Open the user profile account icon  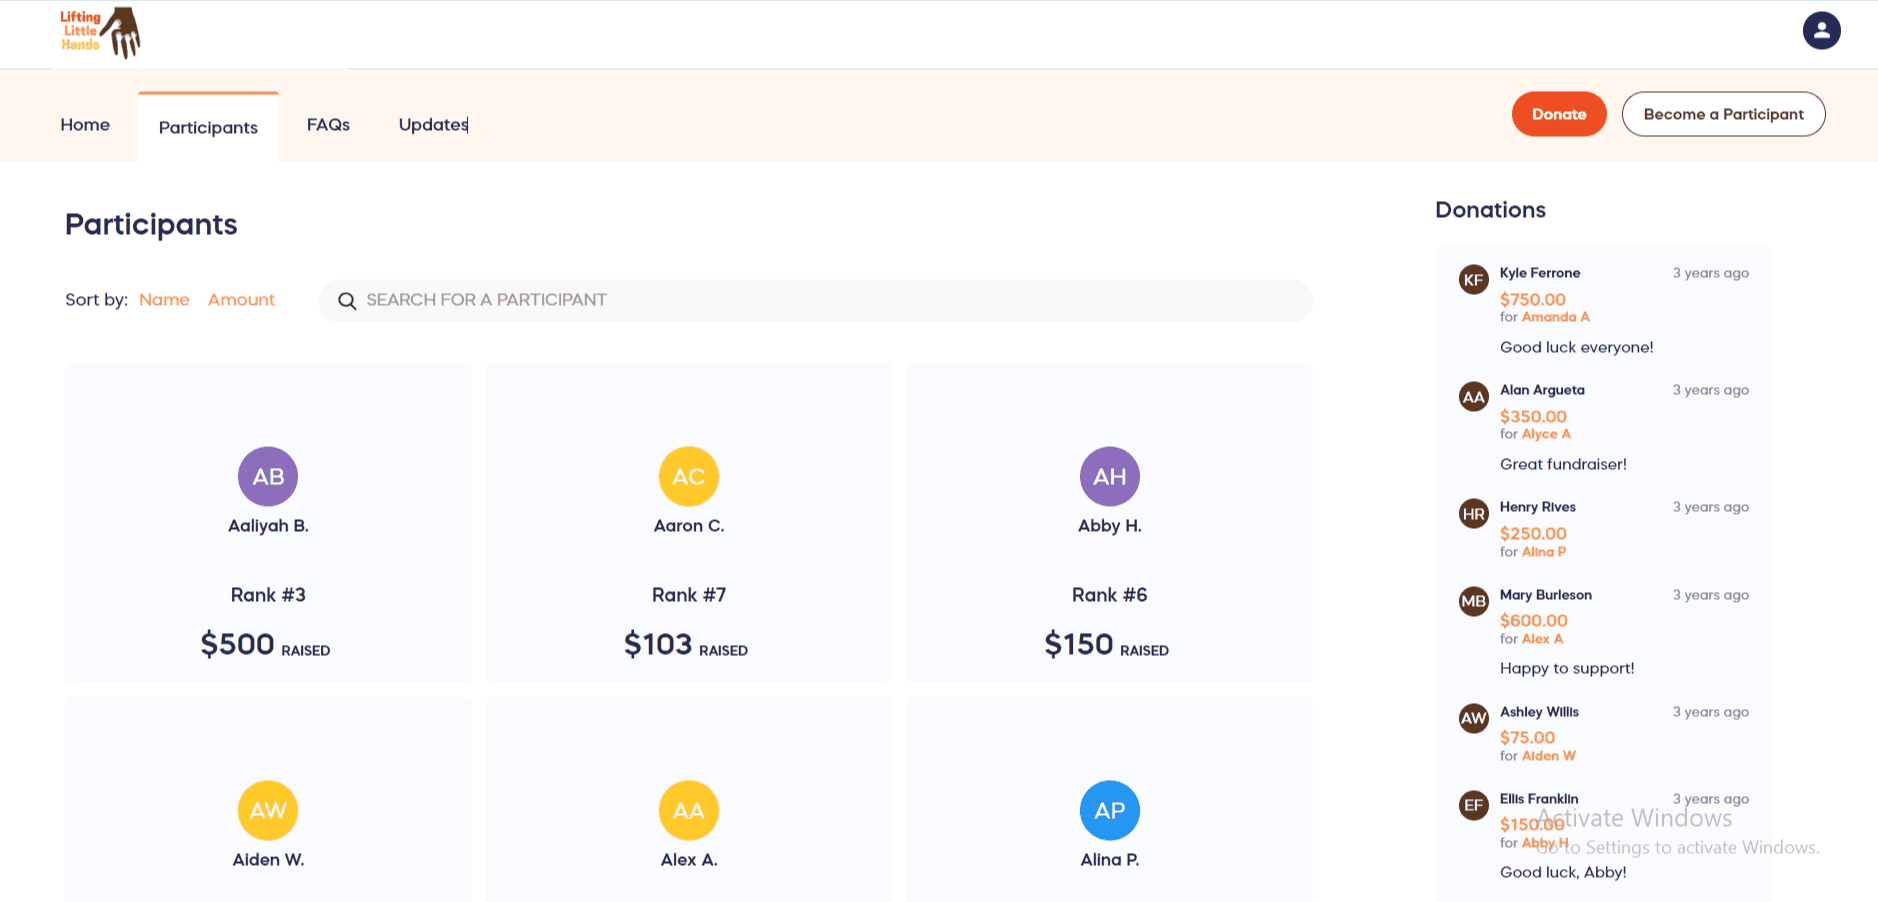point(1821,31)
